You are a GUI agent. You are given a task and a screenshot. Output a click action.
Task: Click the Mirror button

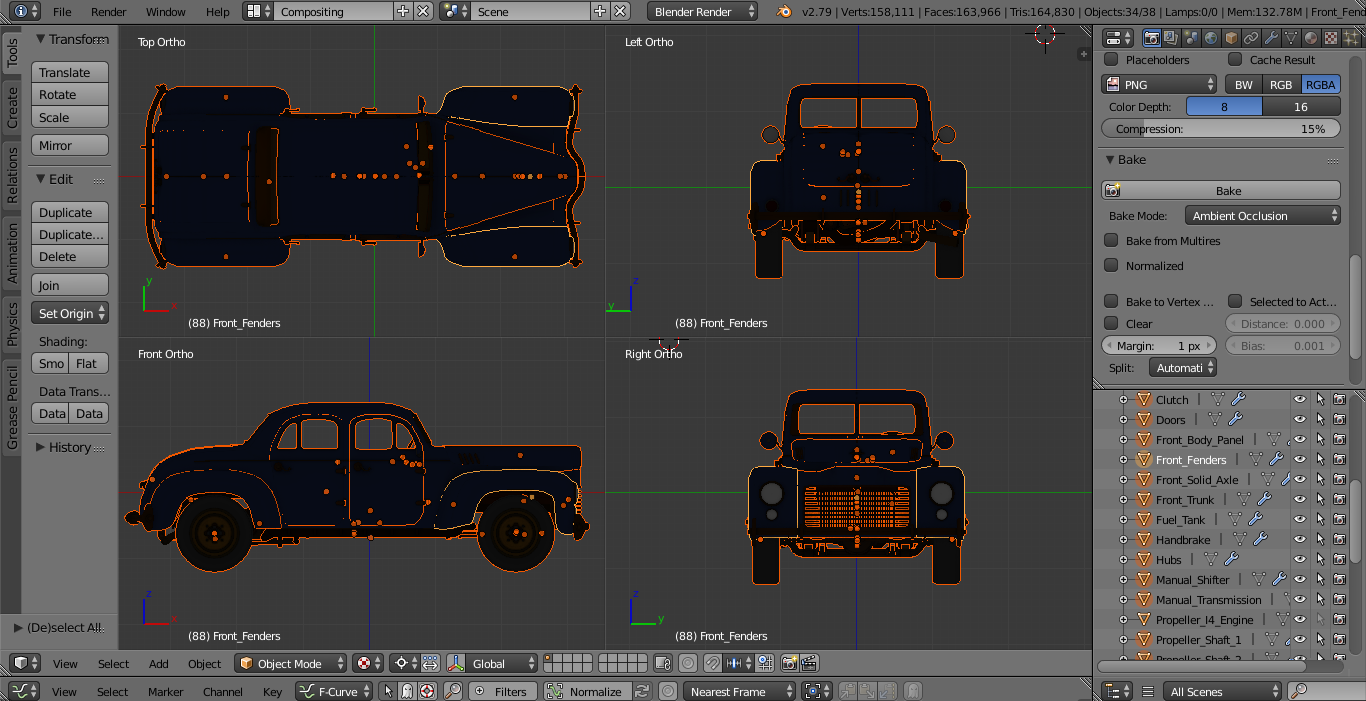[x=70, y=145]
